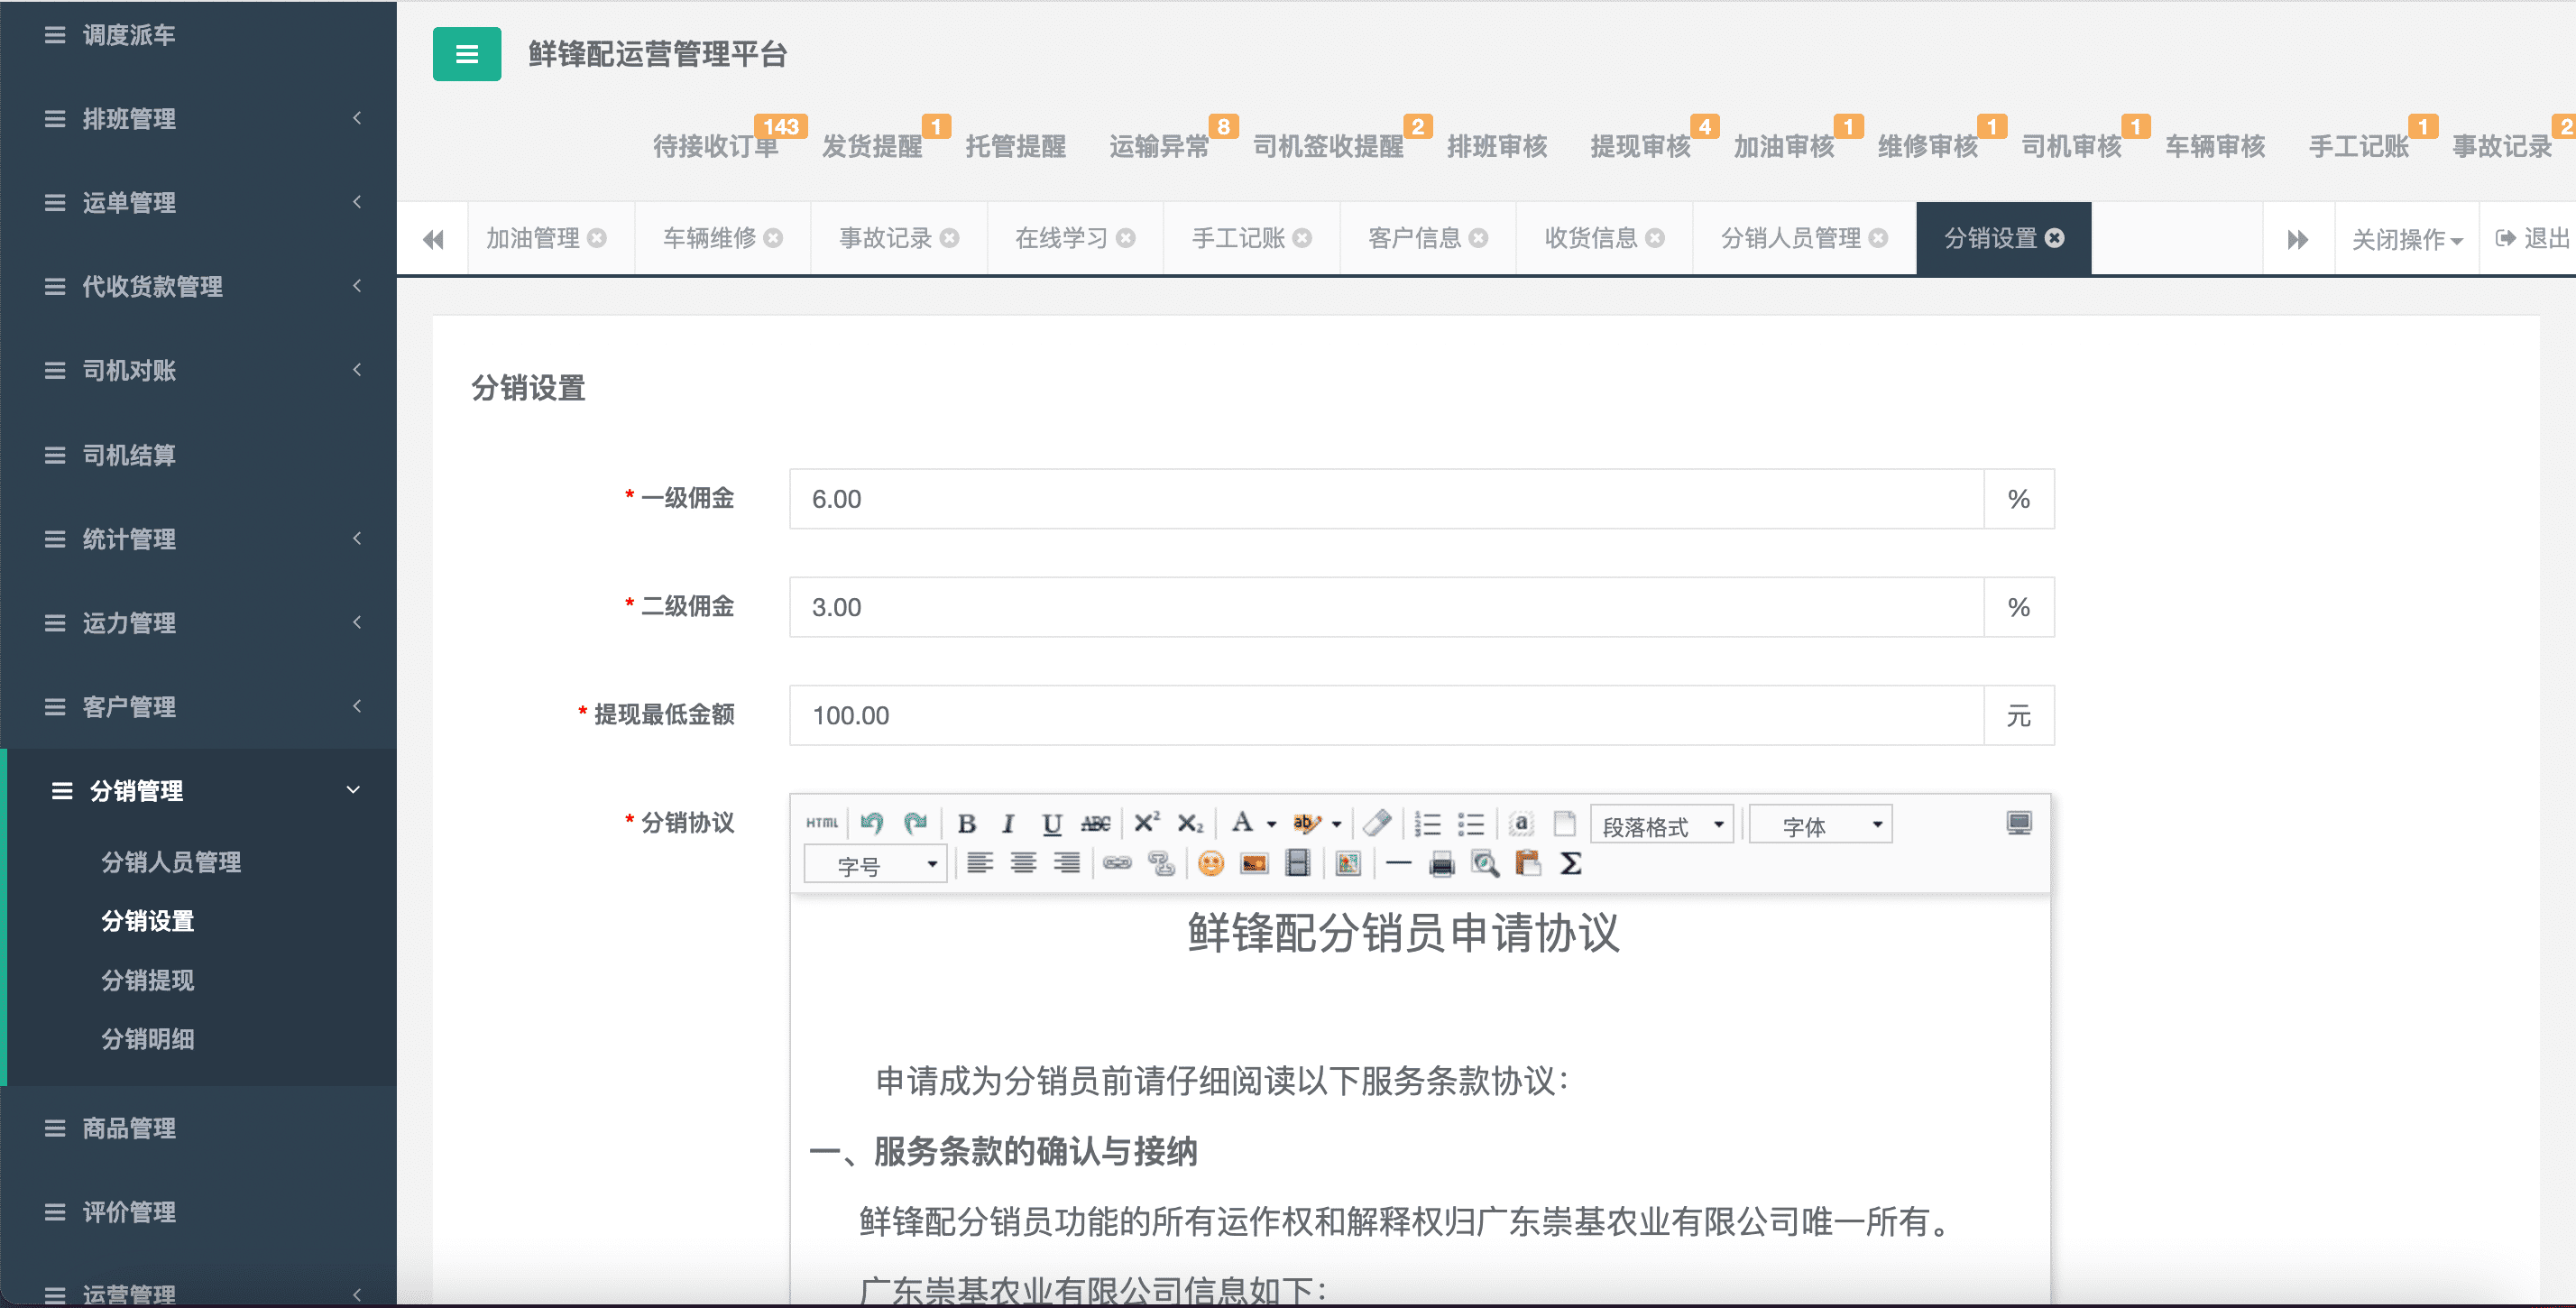Image resolution: width=2576 pixels, height=1308 pixels.
Task: Align text right in editor
Action: coord(1066,863)
